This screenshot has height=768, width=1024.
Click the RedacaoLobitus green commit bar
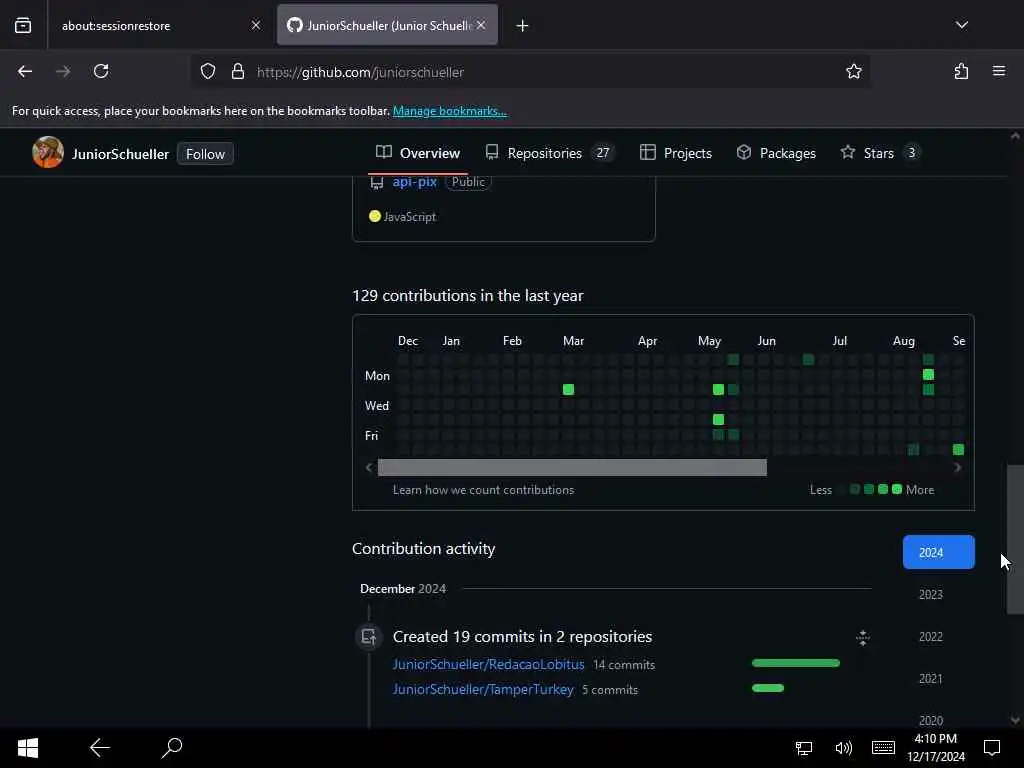pyautogui.click(x=795, y=664)
